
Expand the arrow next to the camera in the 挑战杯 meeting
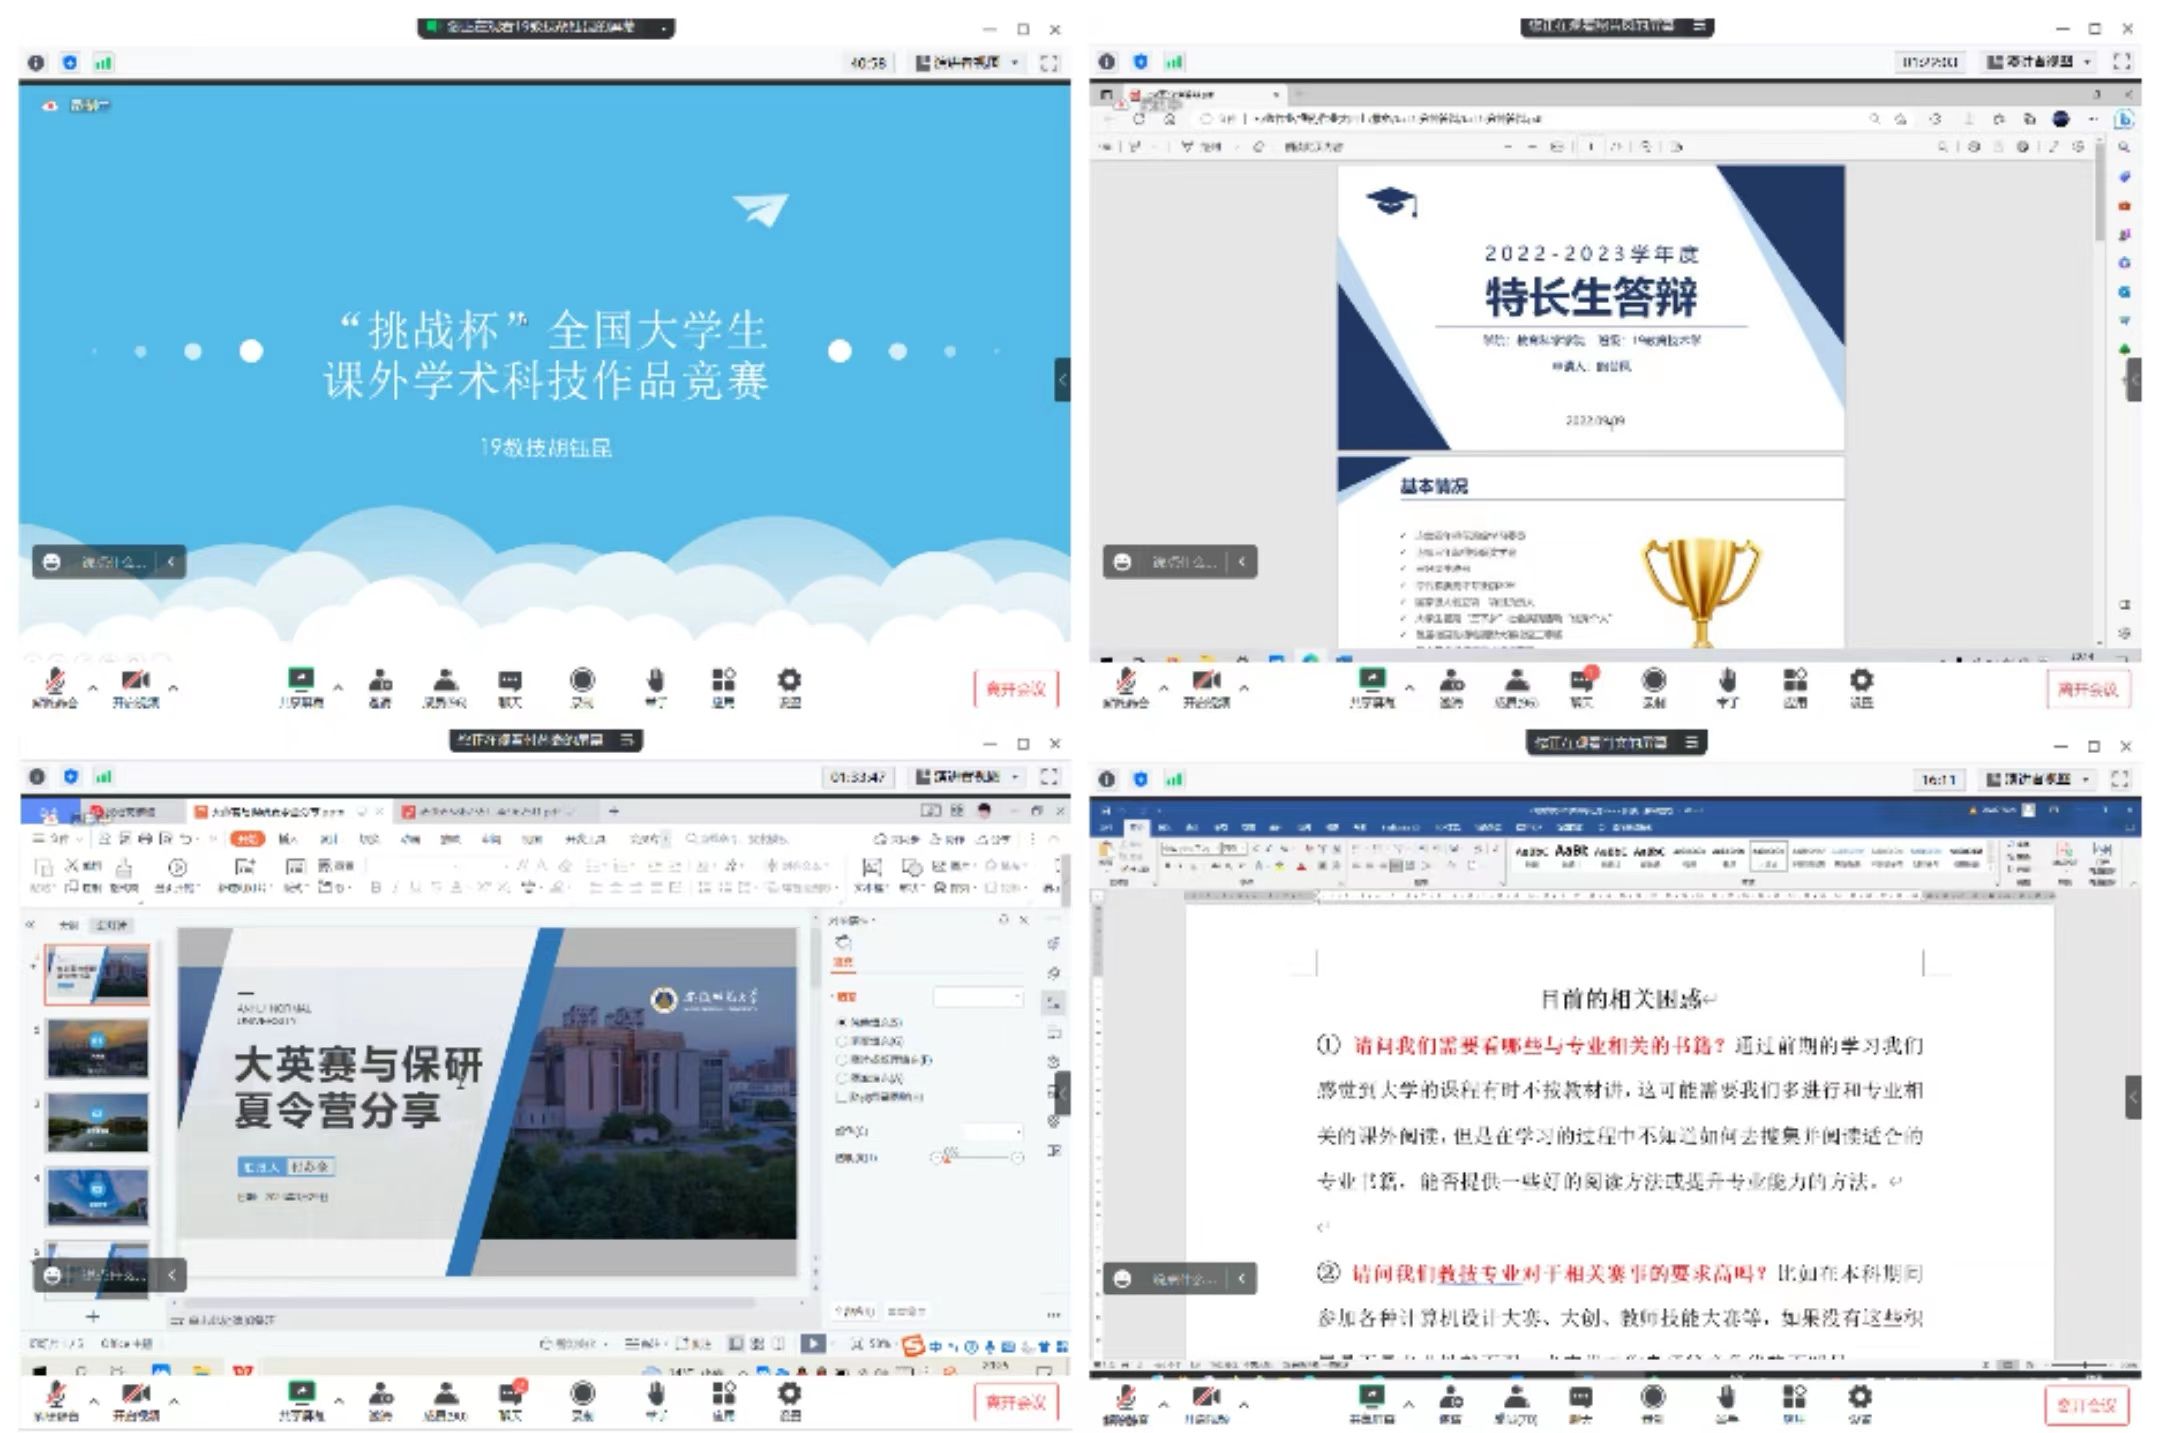tap(173, 688)
